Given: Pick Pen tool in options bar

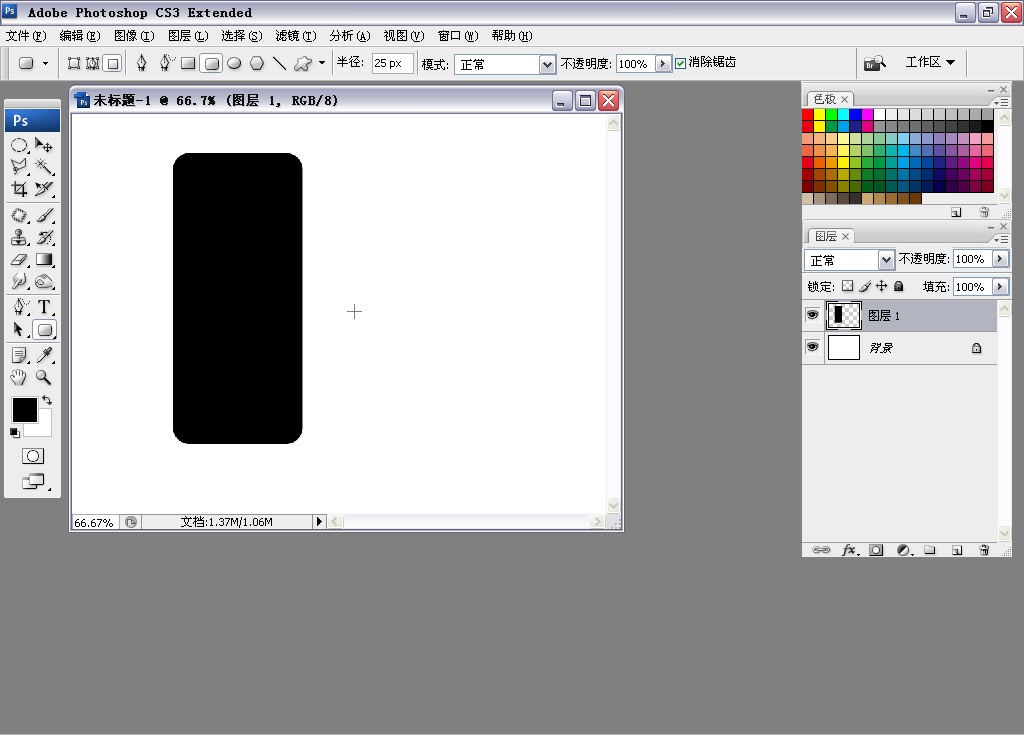Looking at the screenshot, I should [x=142, y=63].
